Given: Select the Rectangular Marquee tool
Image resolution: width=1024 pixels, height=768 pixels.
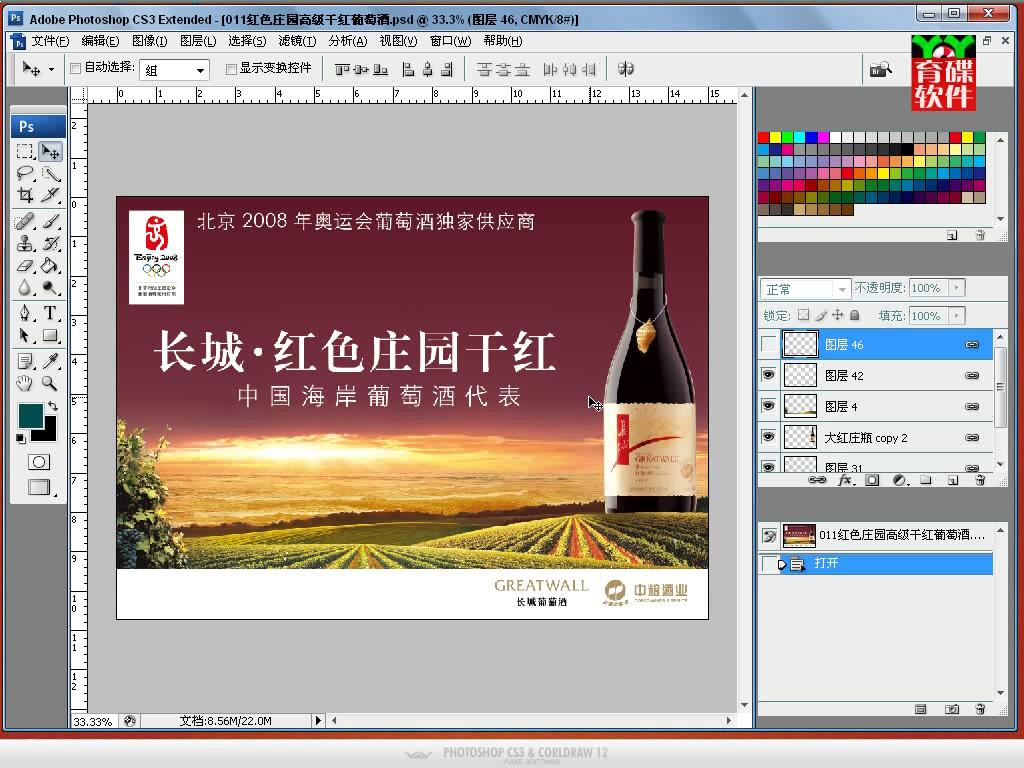Looking at the screenshot, I should 25,152.
